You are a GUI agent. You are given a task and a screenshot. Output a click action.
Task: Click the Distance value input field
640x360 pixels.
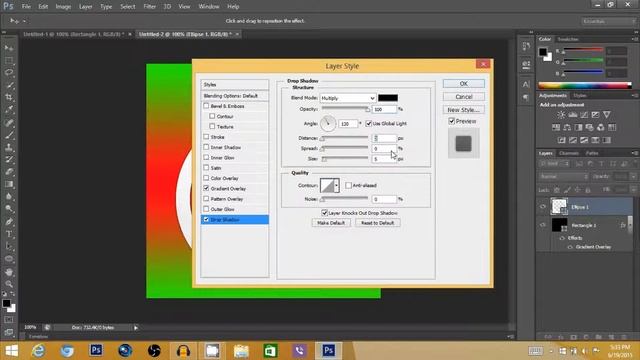click(384, 138)
